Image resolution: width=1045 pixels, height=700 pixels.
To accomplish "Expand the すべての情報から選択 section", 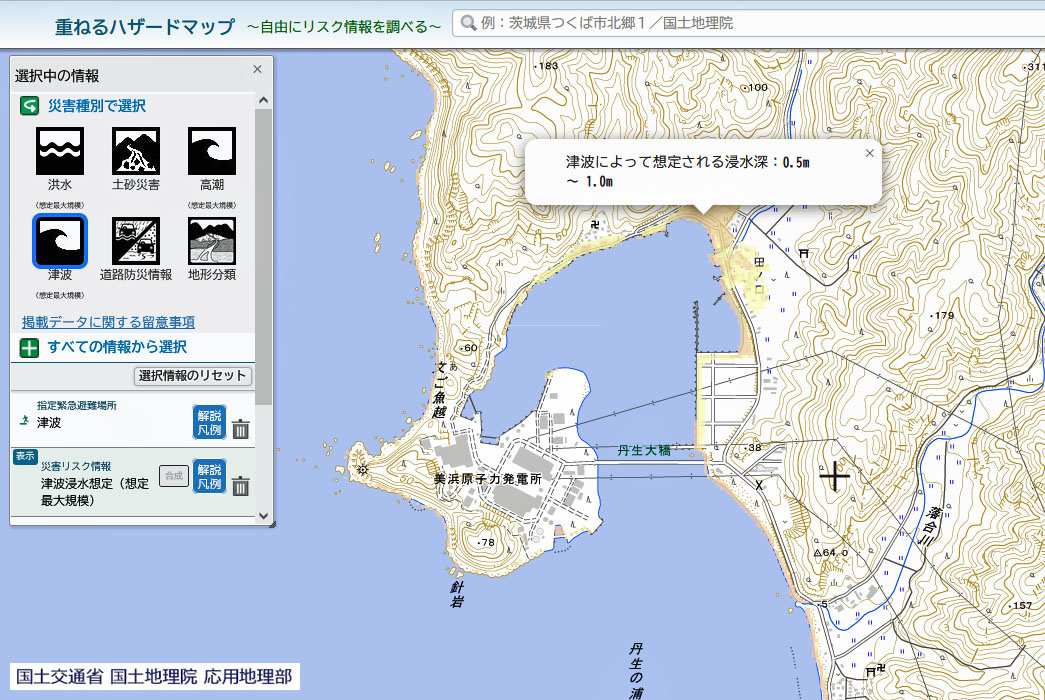I will 30,348.
